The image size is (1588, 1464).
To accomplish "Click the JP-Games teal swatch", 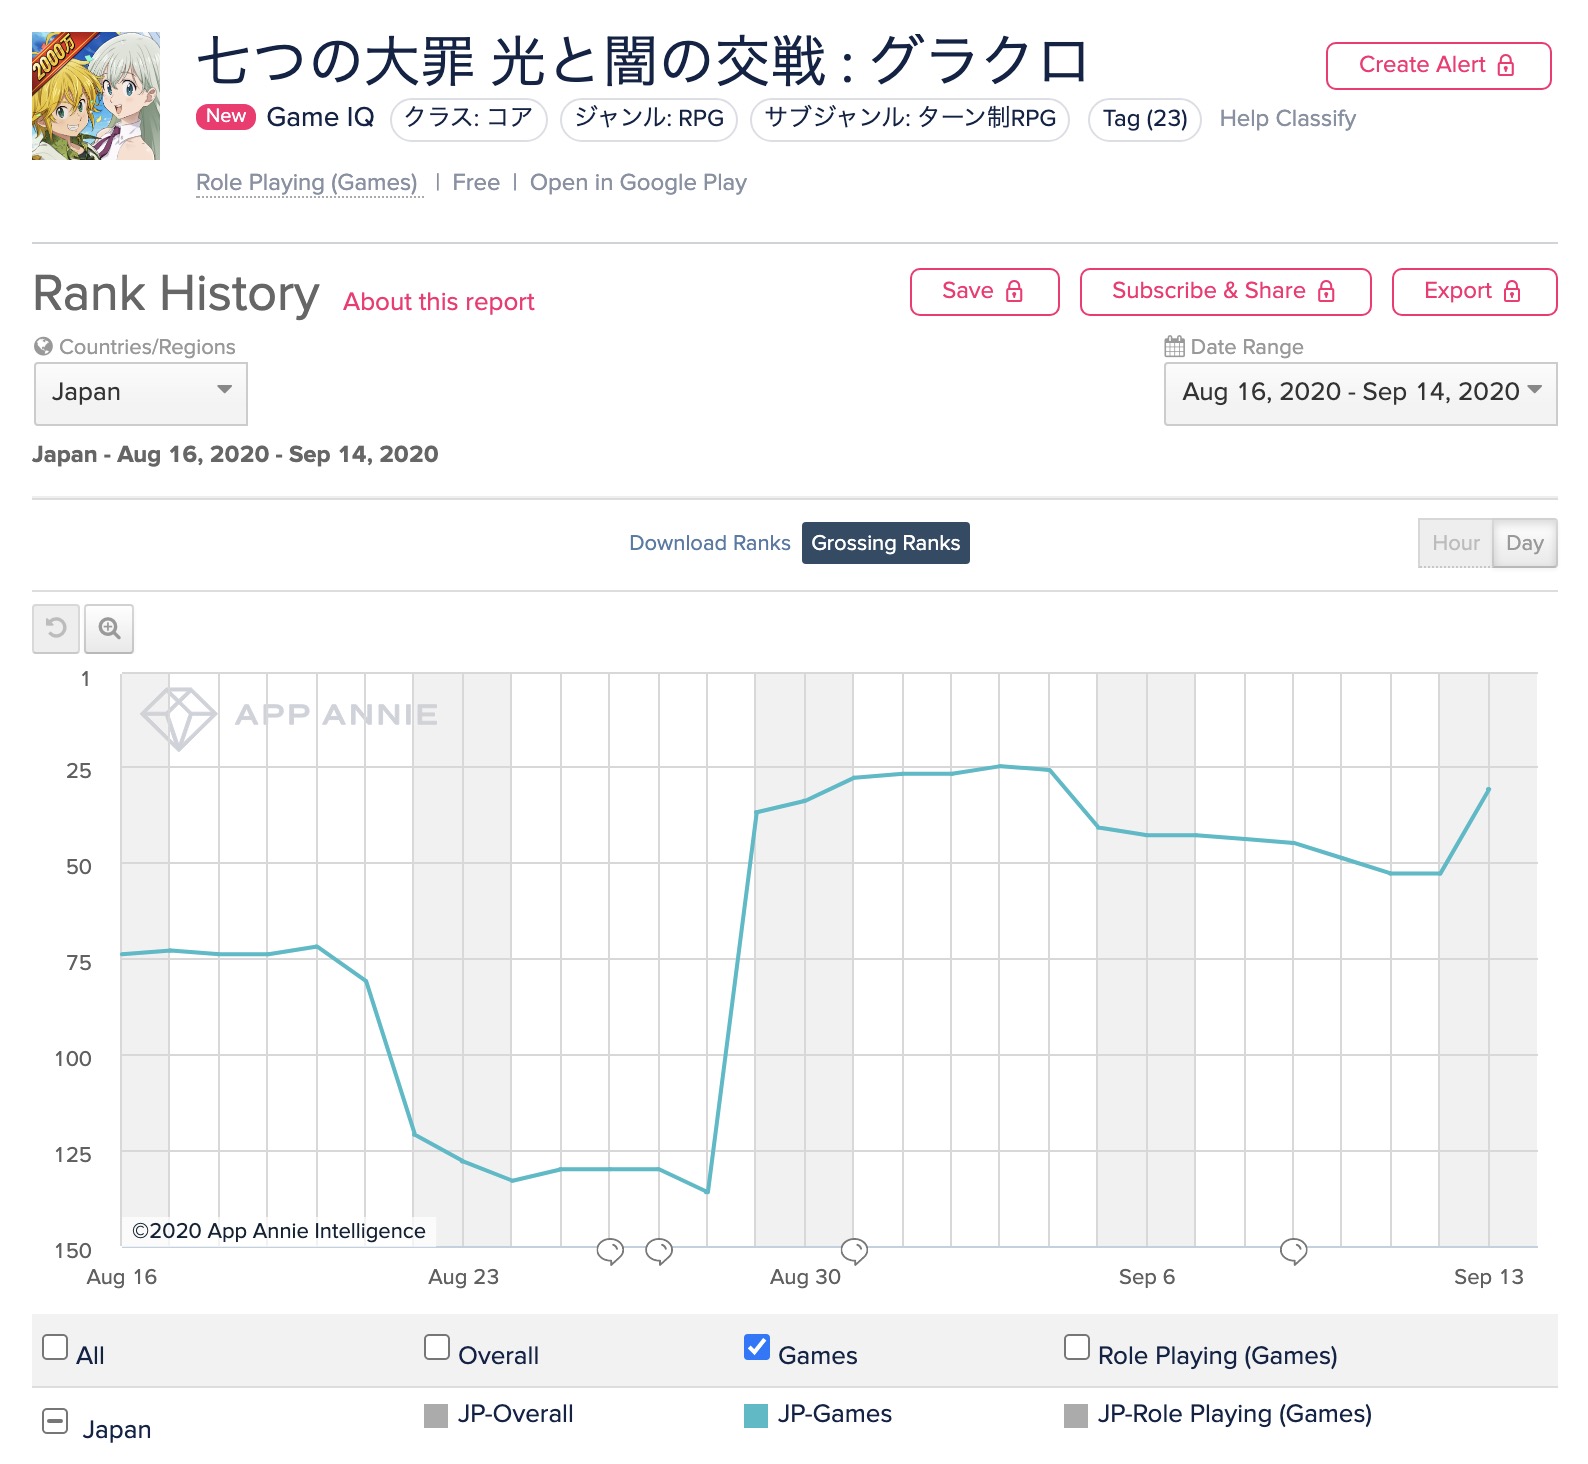I will [756, 1416].
